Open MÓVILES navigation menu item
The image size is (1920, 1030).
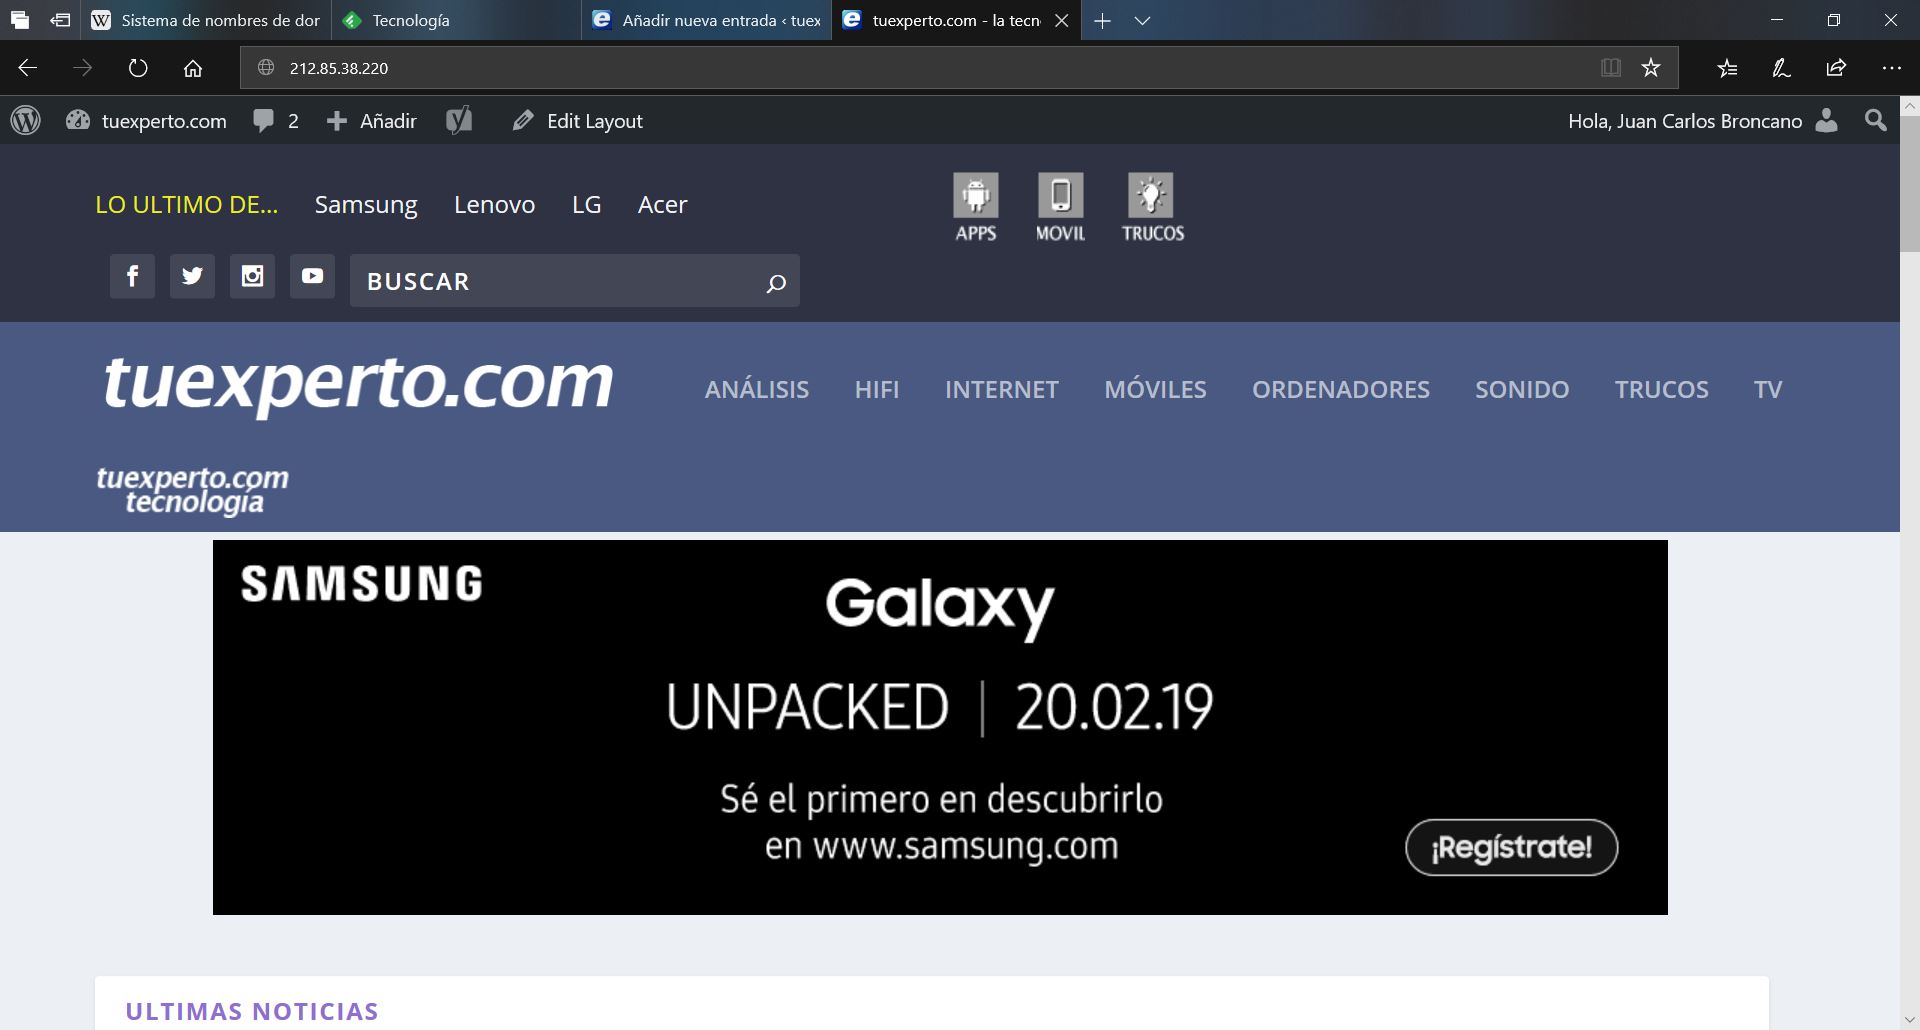[x=1155, y=389]
